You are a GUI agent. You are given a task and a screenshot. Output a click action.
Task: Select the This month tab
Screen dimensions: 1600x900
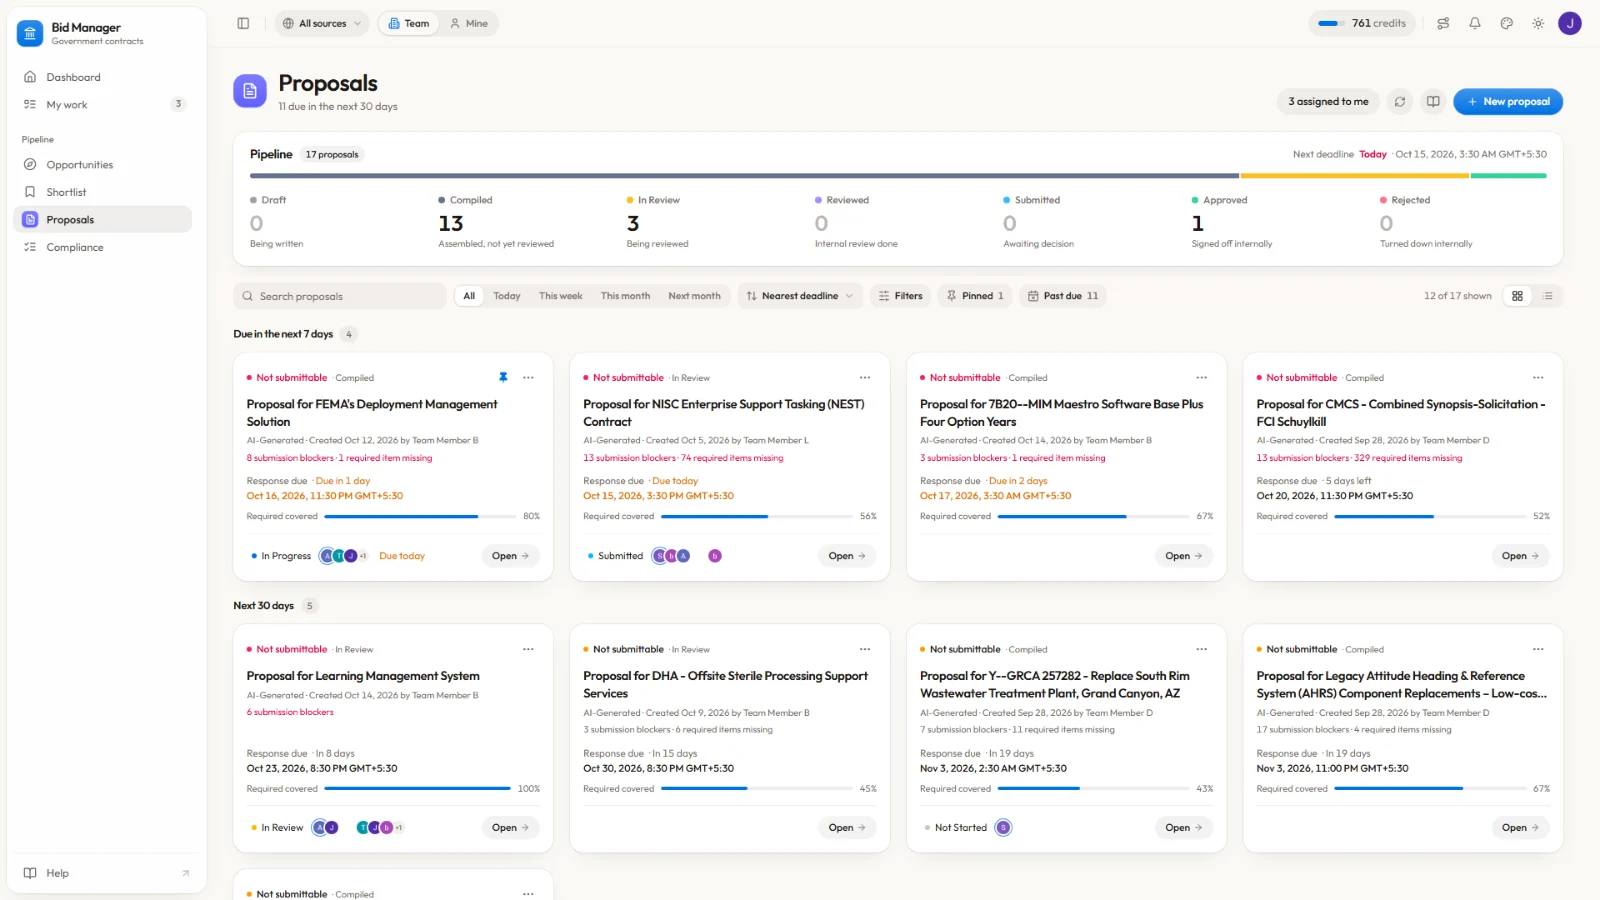click(625, 296)
